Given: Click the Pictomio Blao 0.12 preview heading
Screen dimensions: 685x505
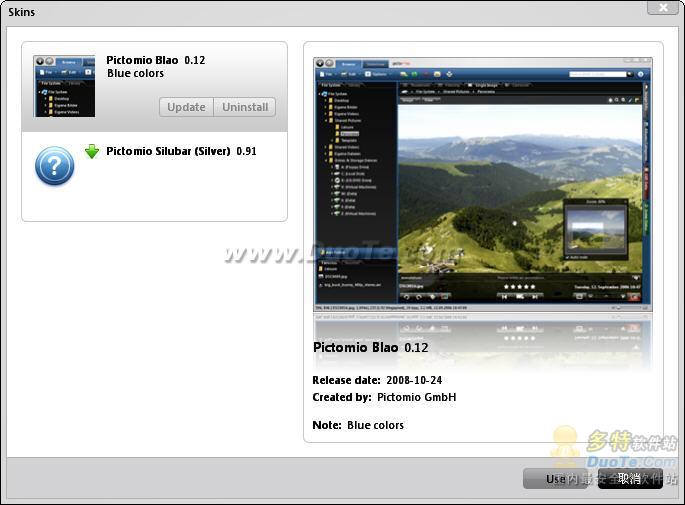Looking at the screenshot, I should pos(370,347).
